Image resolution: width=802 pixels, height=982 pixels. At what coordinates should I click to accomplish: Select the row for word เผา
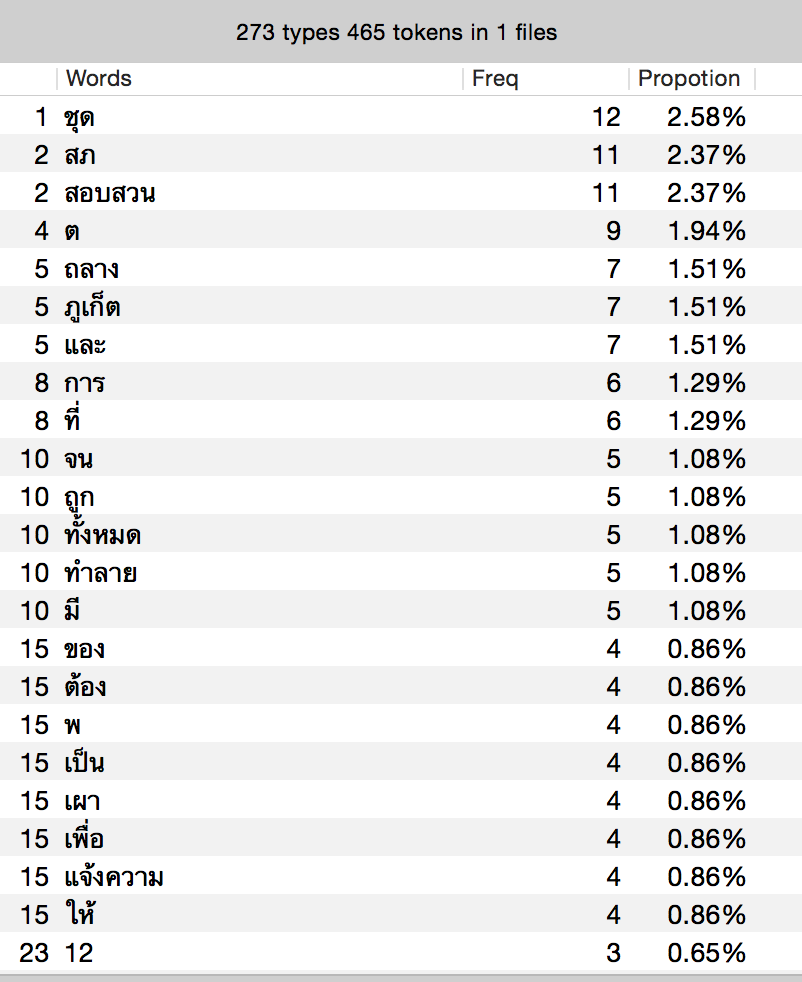[82, 802]
